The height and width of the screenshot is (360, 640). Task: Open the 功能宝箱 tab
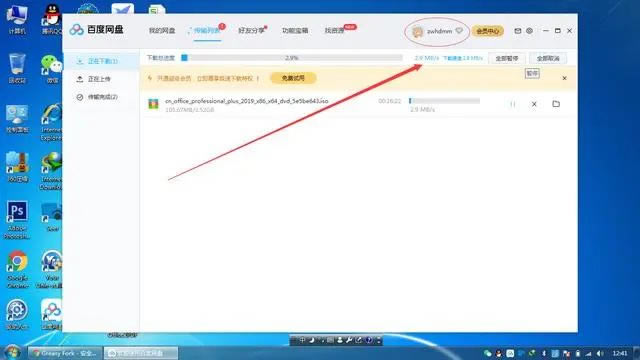(x=295, y=31)
